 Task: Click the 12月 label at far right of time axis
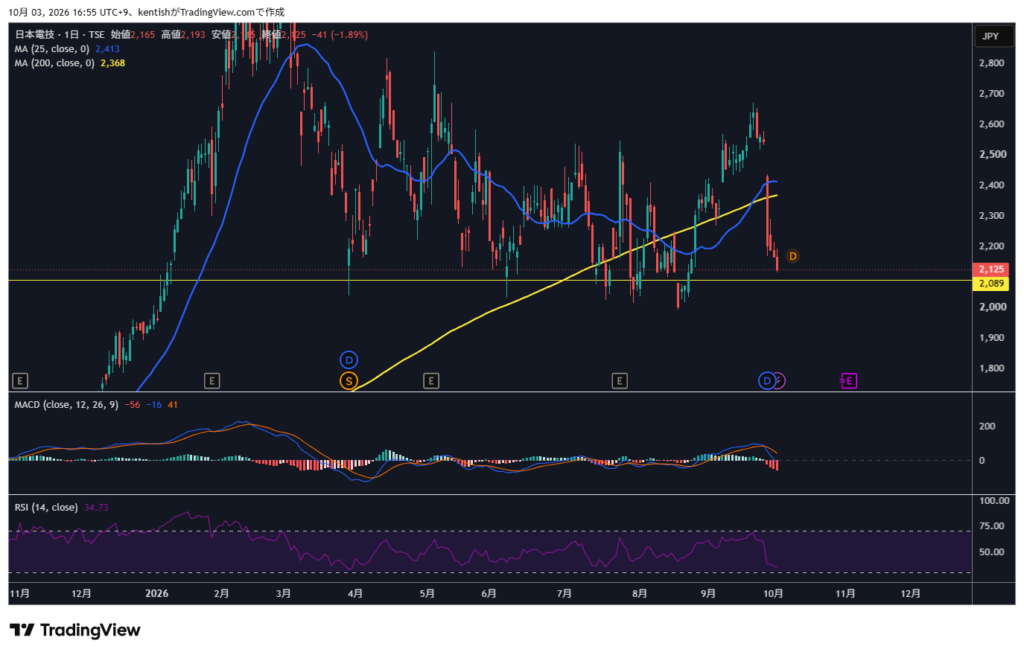click(x=910, y=594)
